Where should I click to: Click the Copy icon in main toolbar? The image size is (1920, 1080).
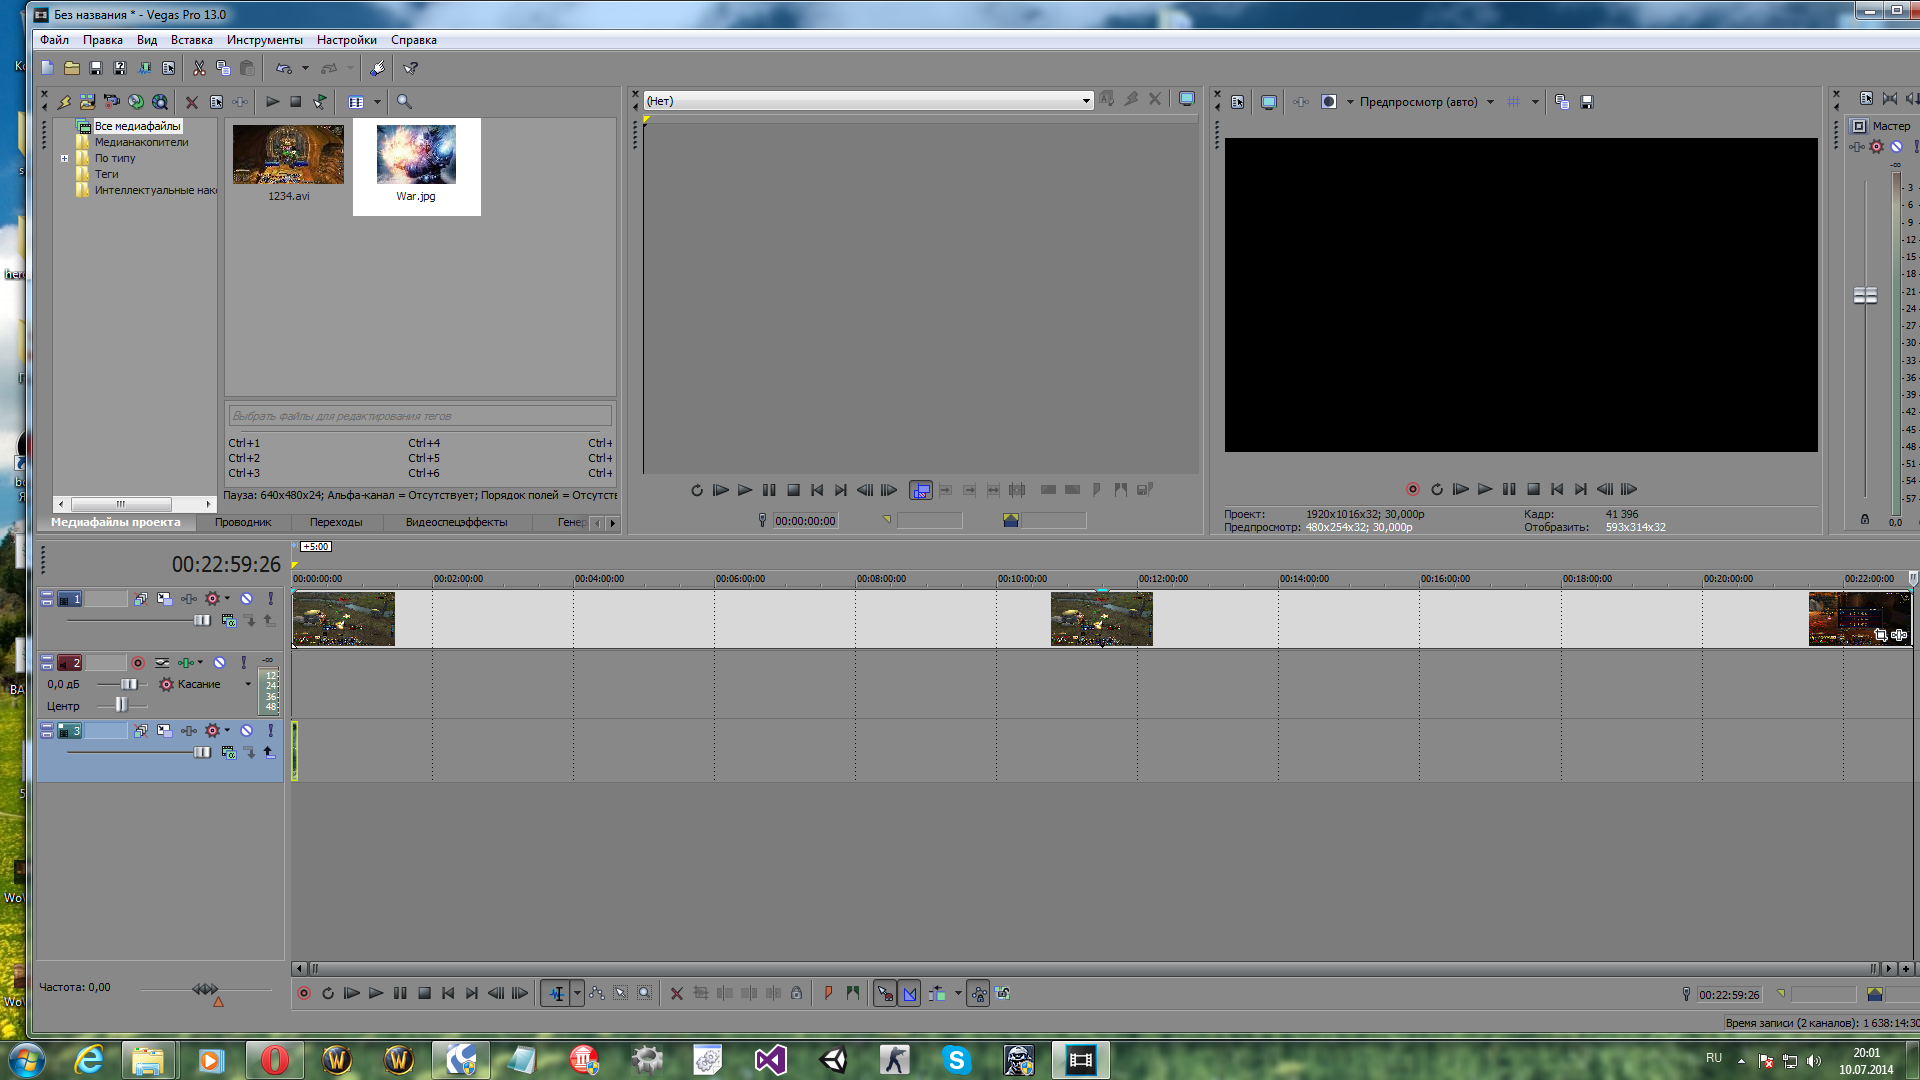tap(223, 68)
